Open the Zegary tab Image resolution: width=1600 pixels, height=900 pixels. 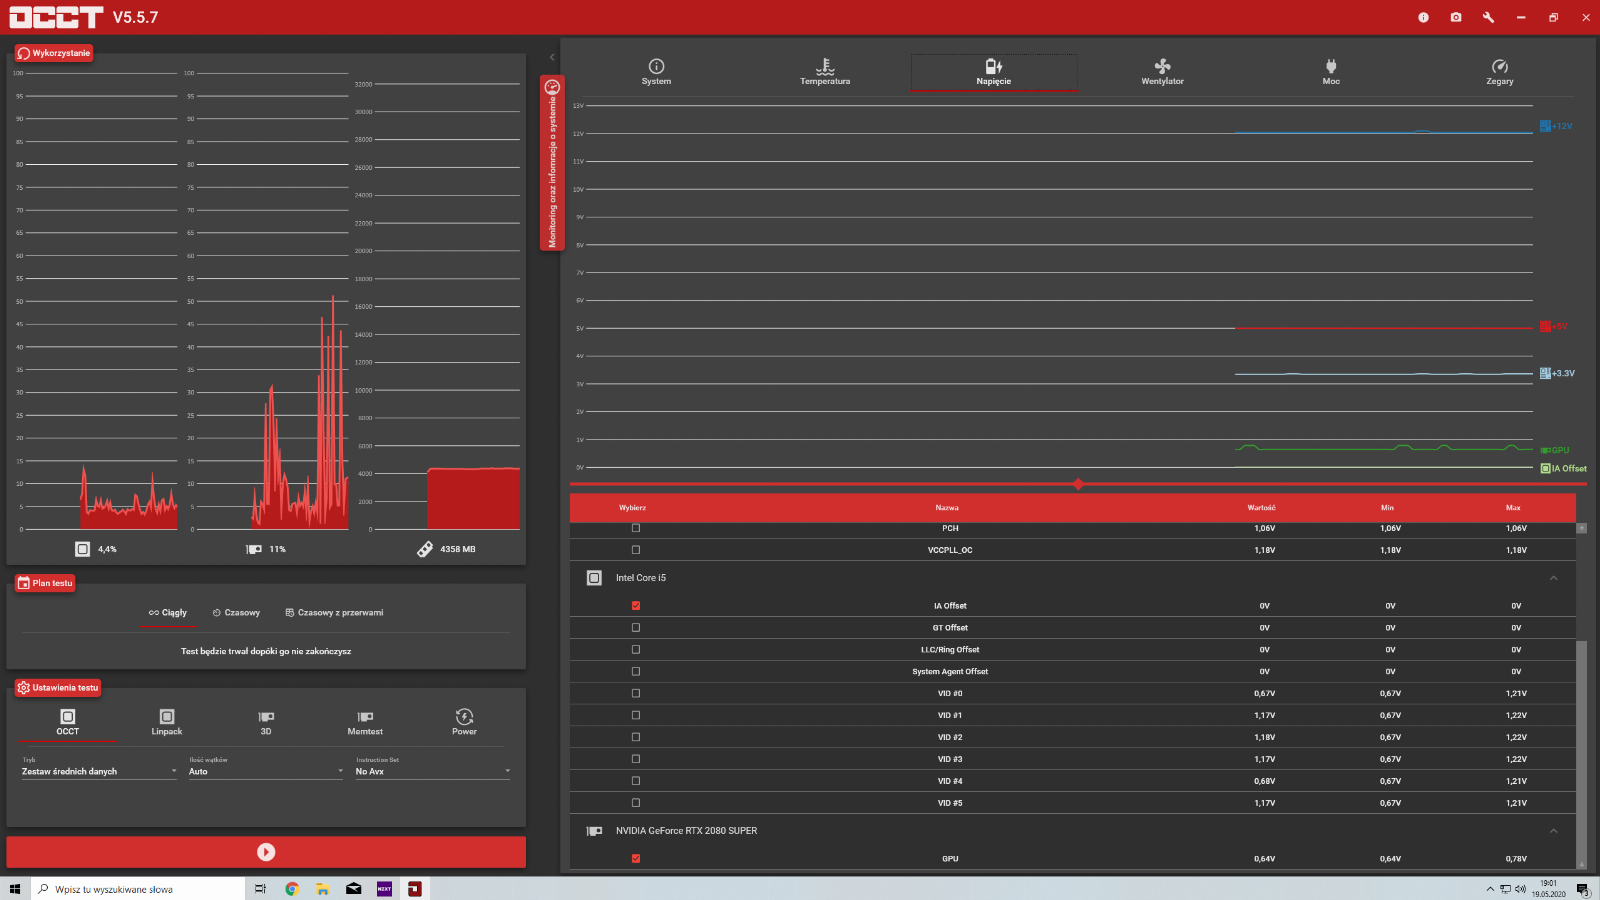pos(1499,72)
